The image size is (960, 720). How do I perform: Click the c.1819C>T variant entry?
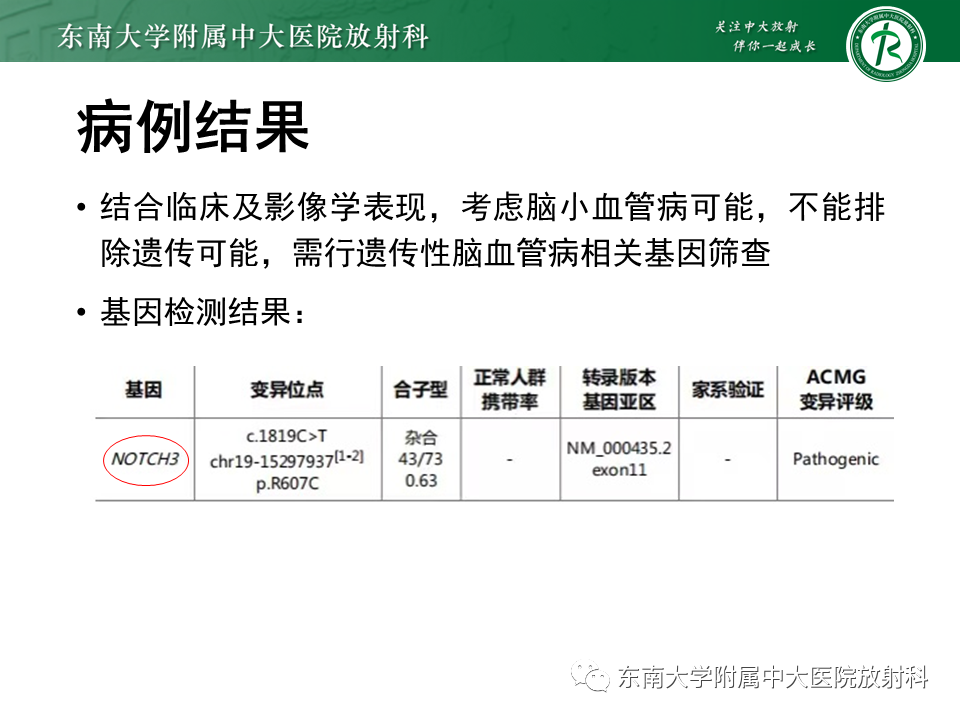289,437
